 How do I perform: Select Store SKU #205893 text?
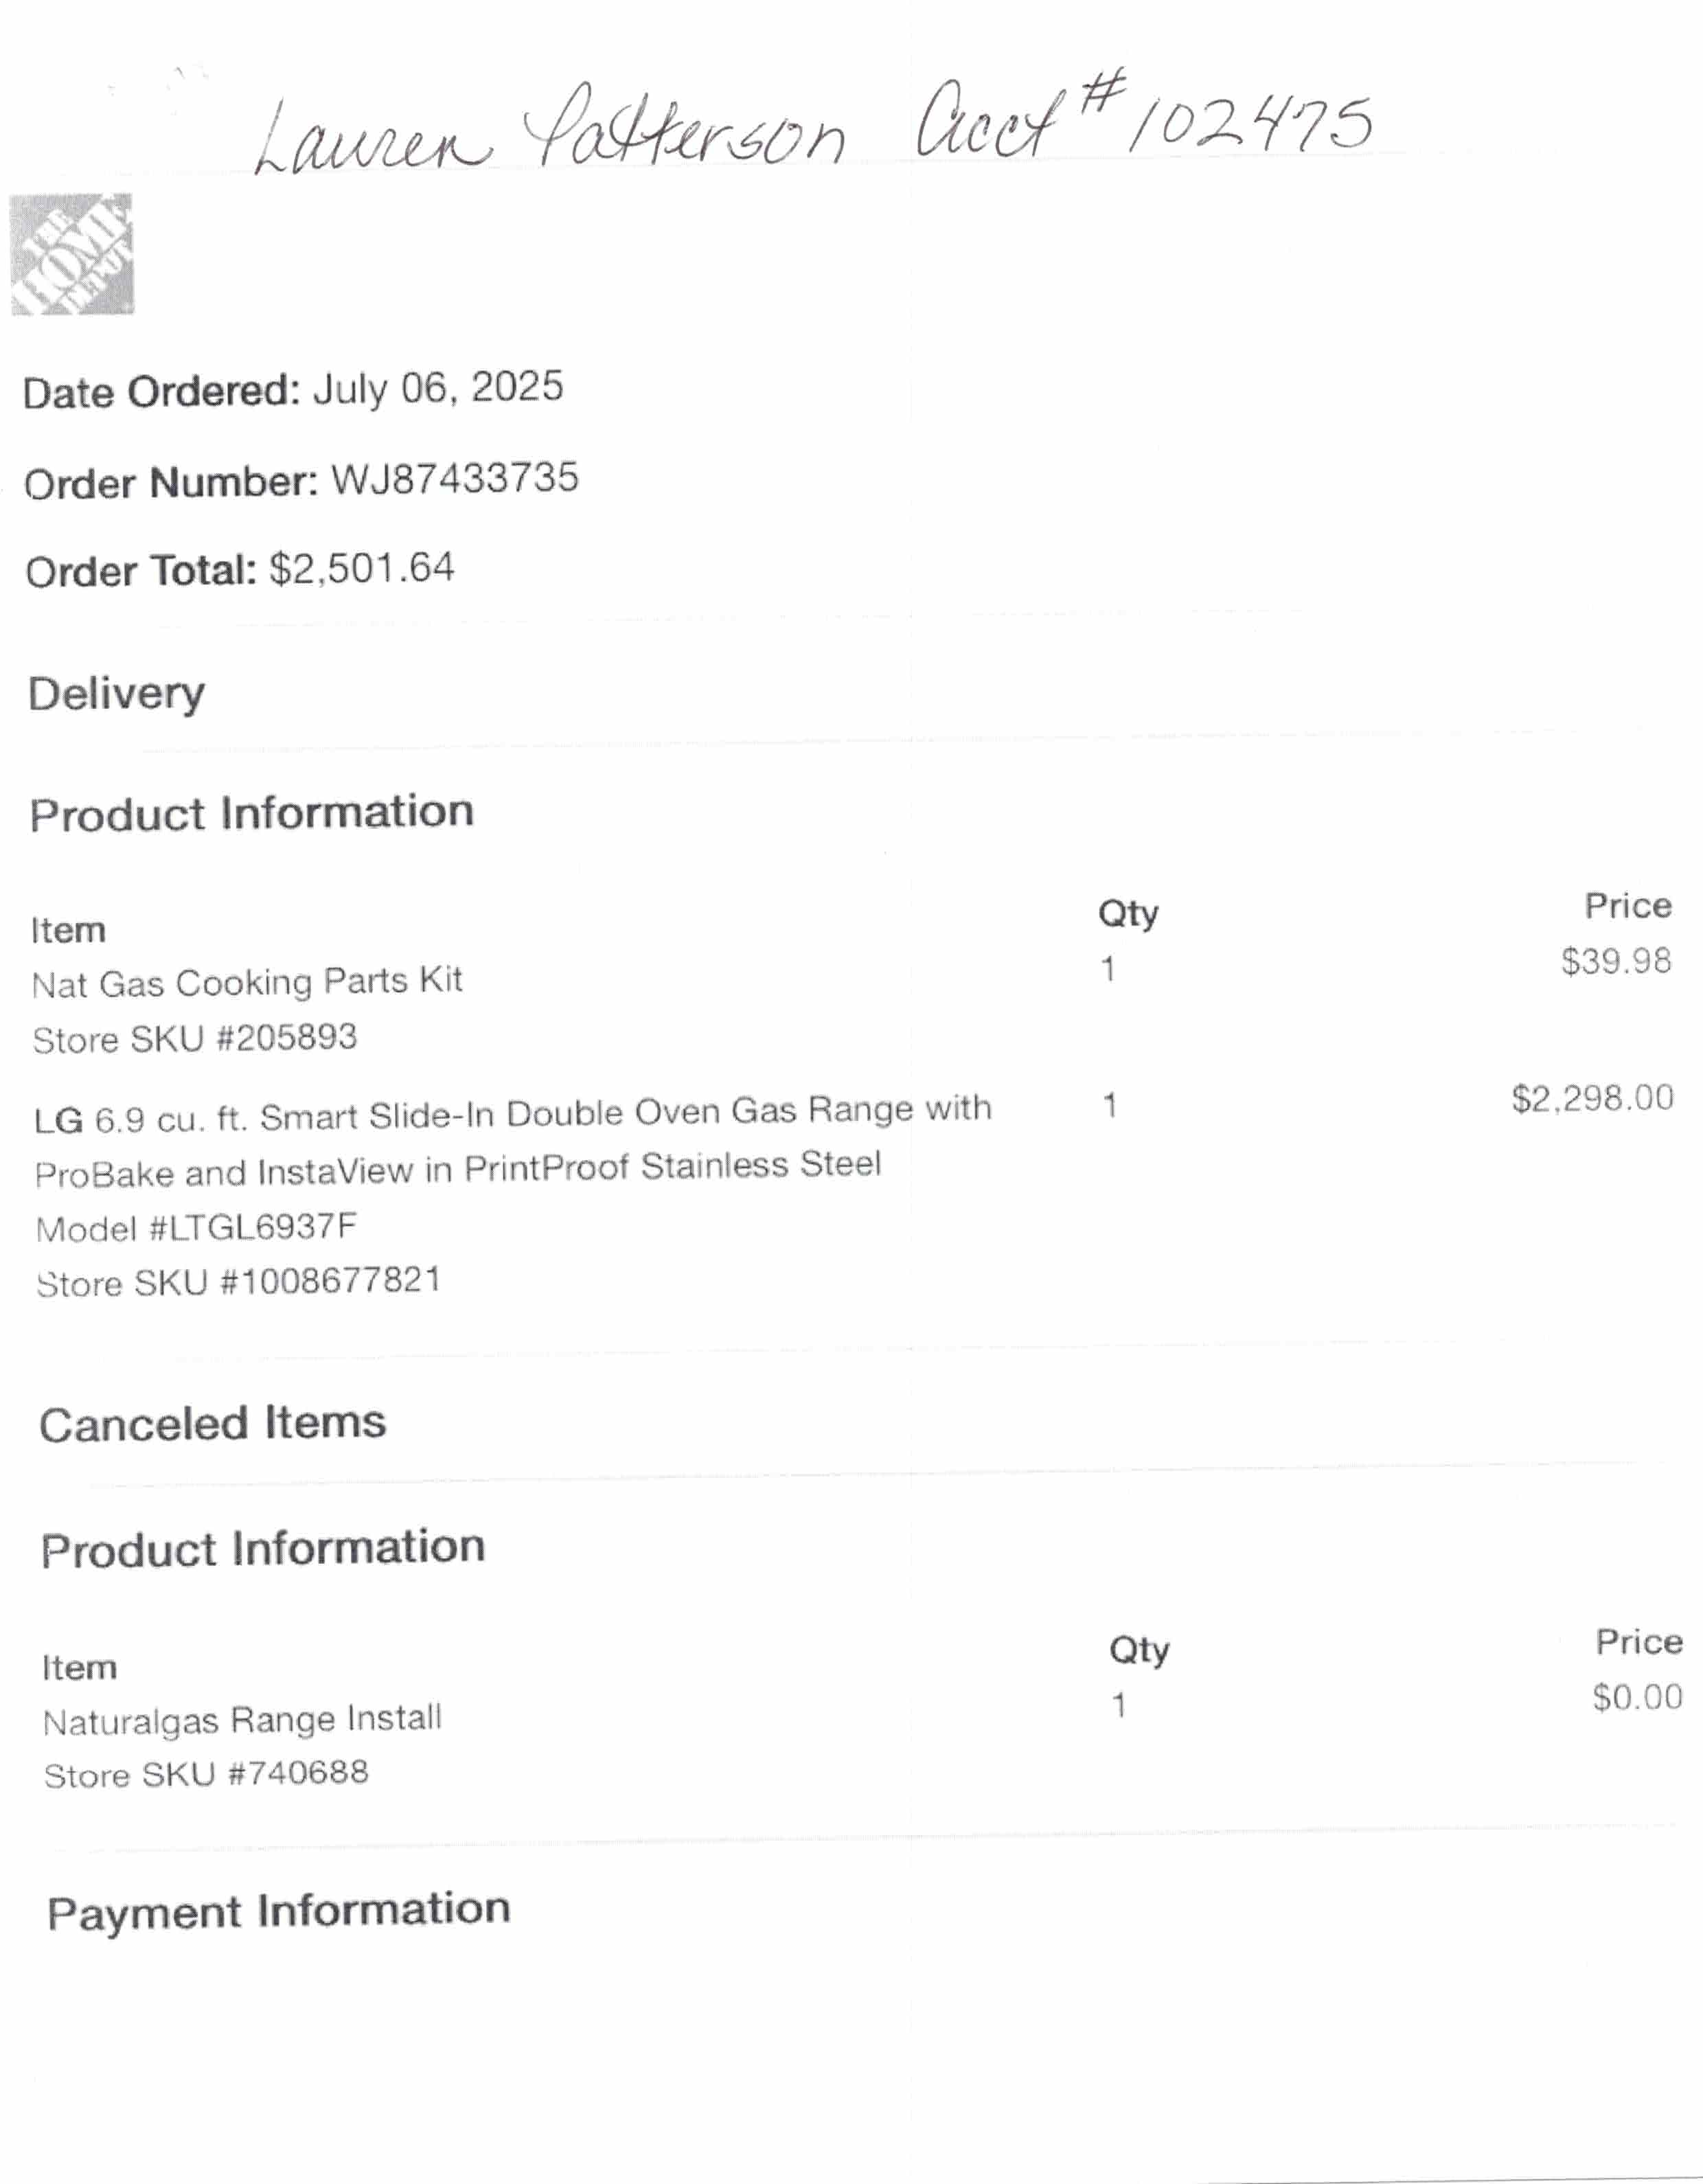(195, 1038)
